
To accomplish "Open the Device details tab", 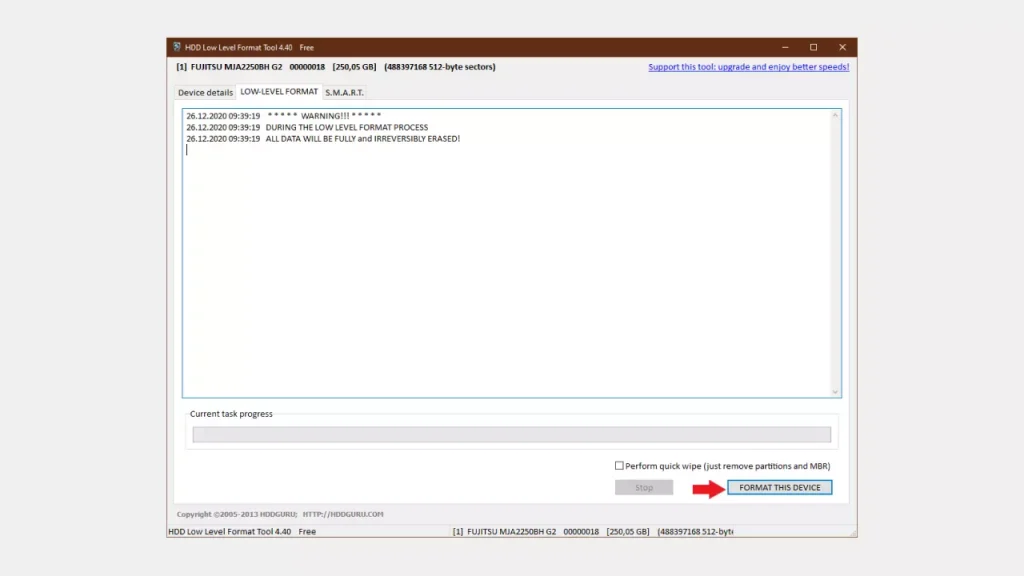I will pos(205,92).
